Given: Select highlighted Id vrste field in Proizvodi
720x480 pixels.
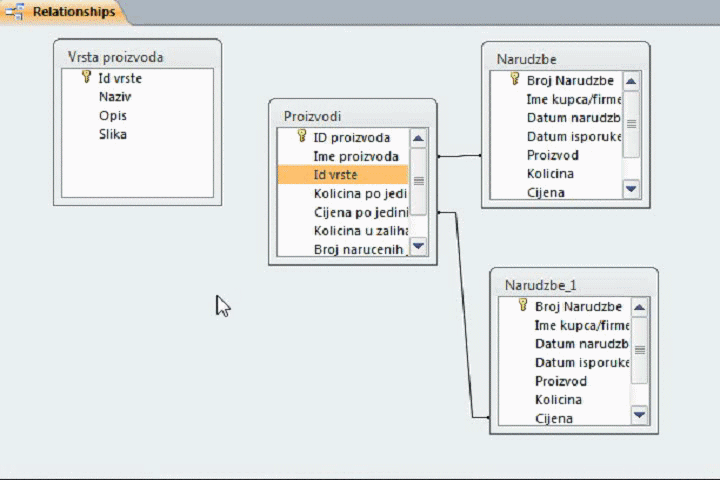Looking at the screenshot, I should (x=342, y=175).
